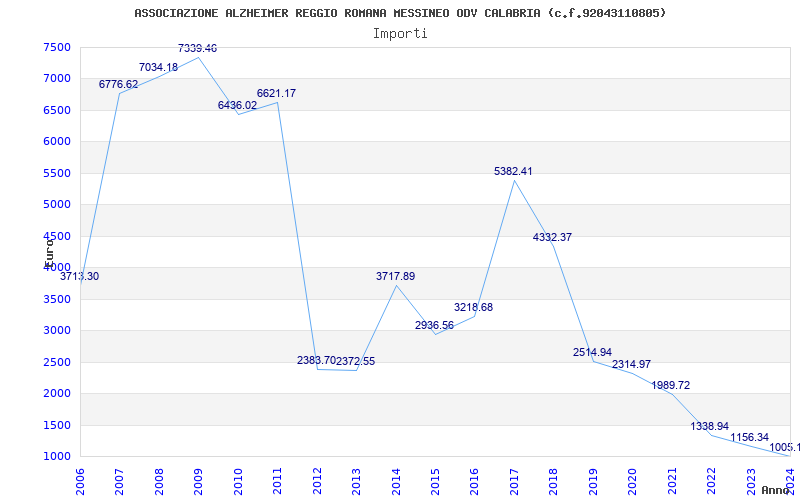Click y-axis tick 6500

[57, 110]
